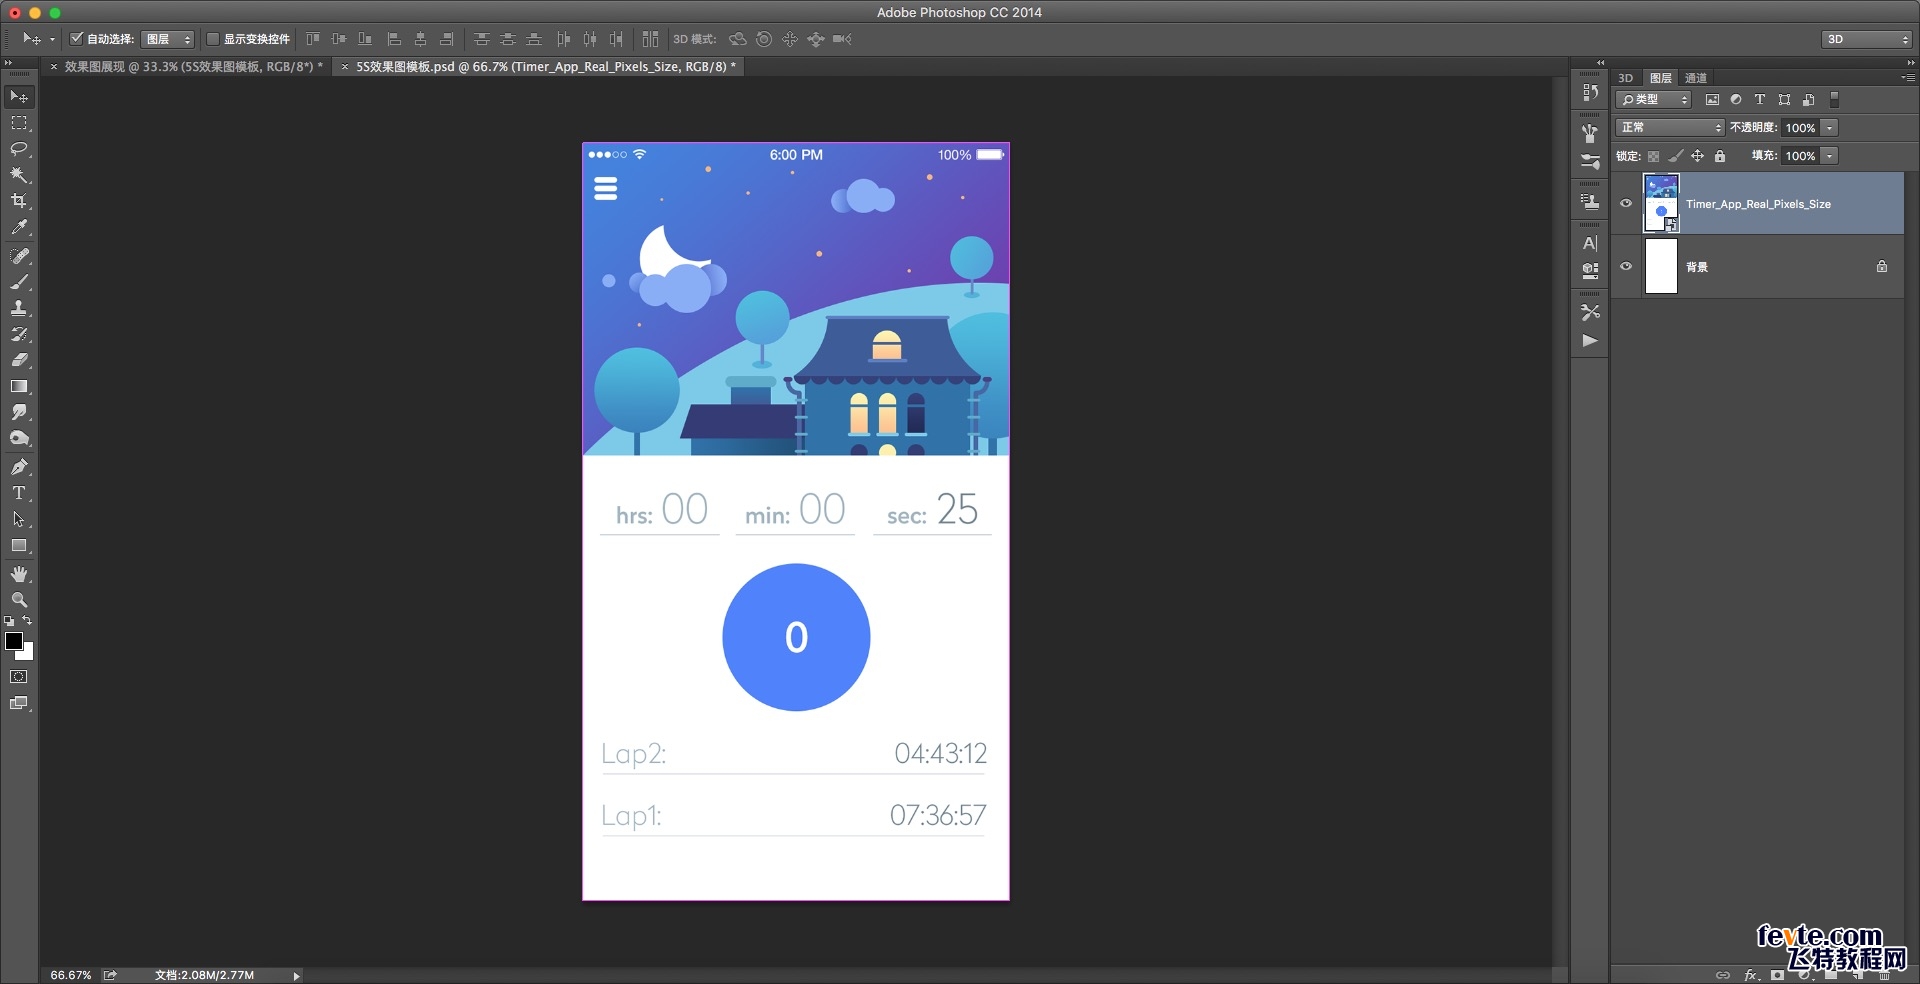Select the Eyedropper tool
Image resolution: width=1920 pixels, height=984 pixels.
click(19, 227)
